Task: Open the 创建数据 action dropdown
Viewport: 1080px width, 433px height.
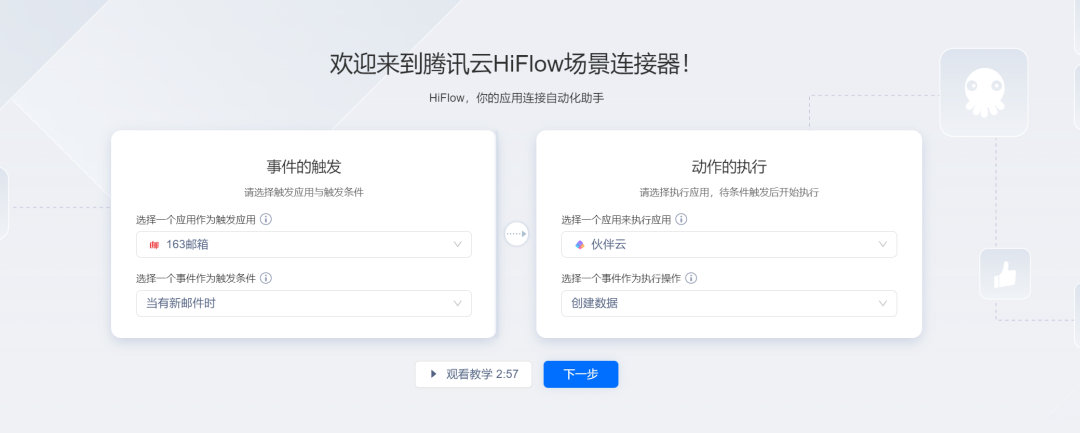Action: [729, 304]
